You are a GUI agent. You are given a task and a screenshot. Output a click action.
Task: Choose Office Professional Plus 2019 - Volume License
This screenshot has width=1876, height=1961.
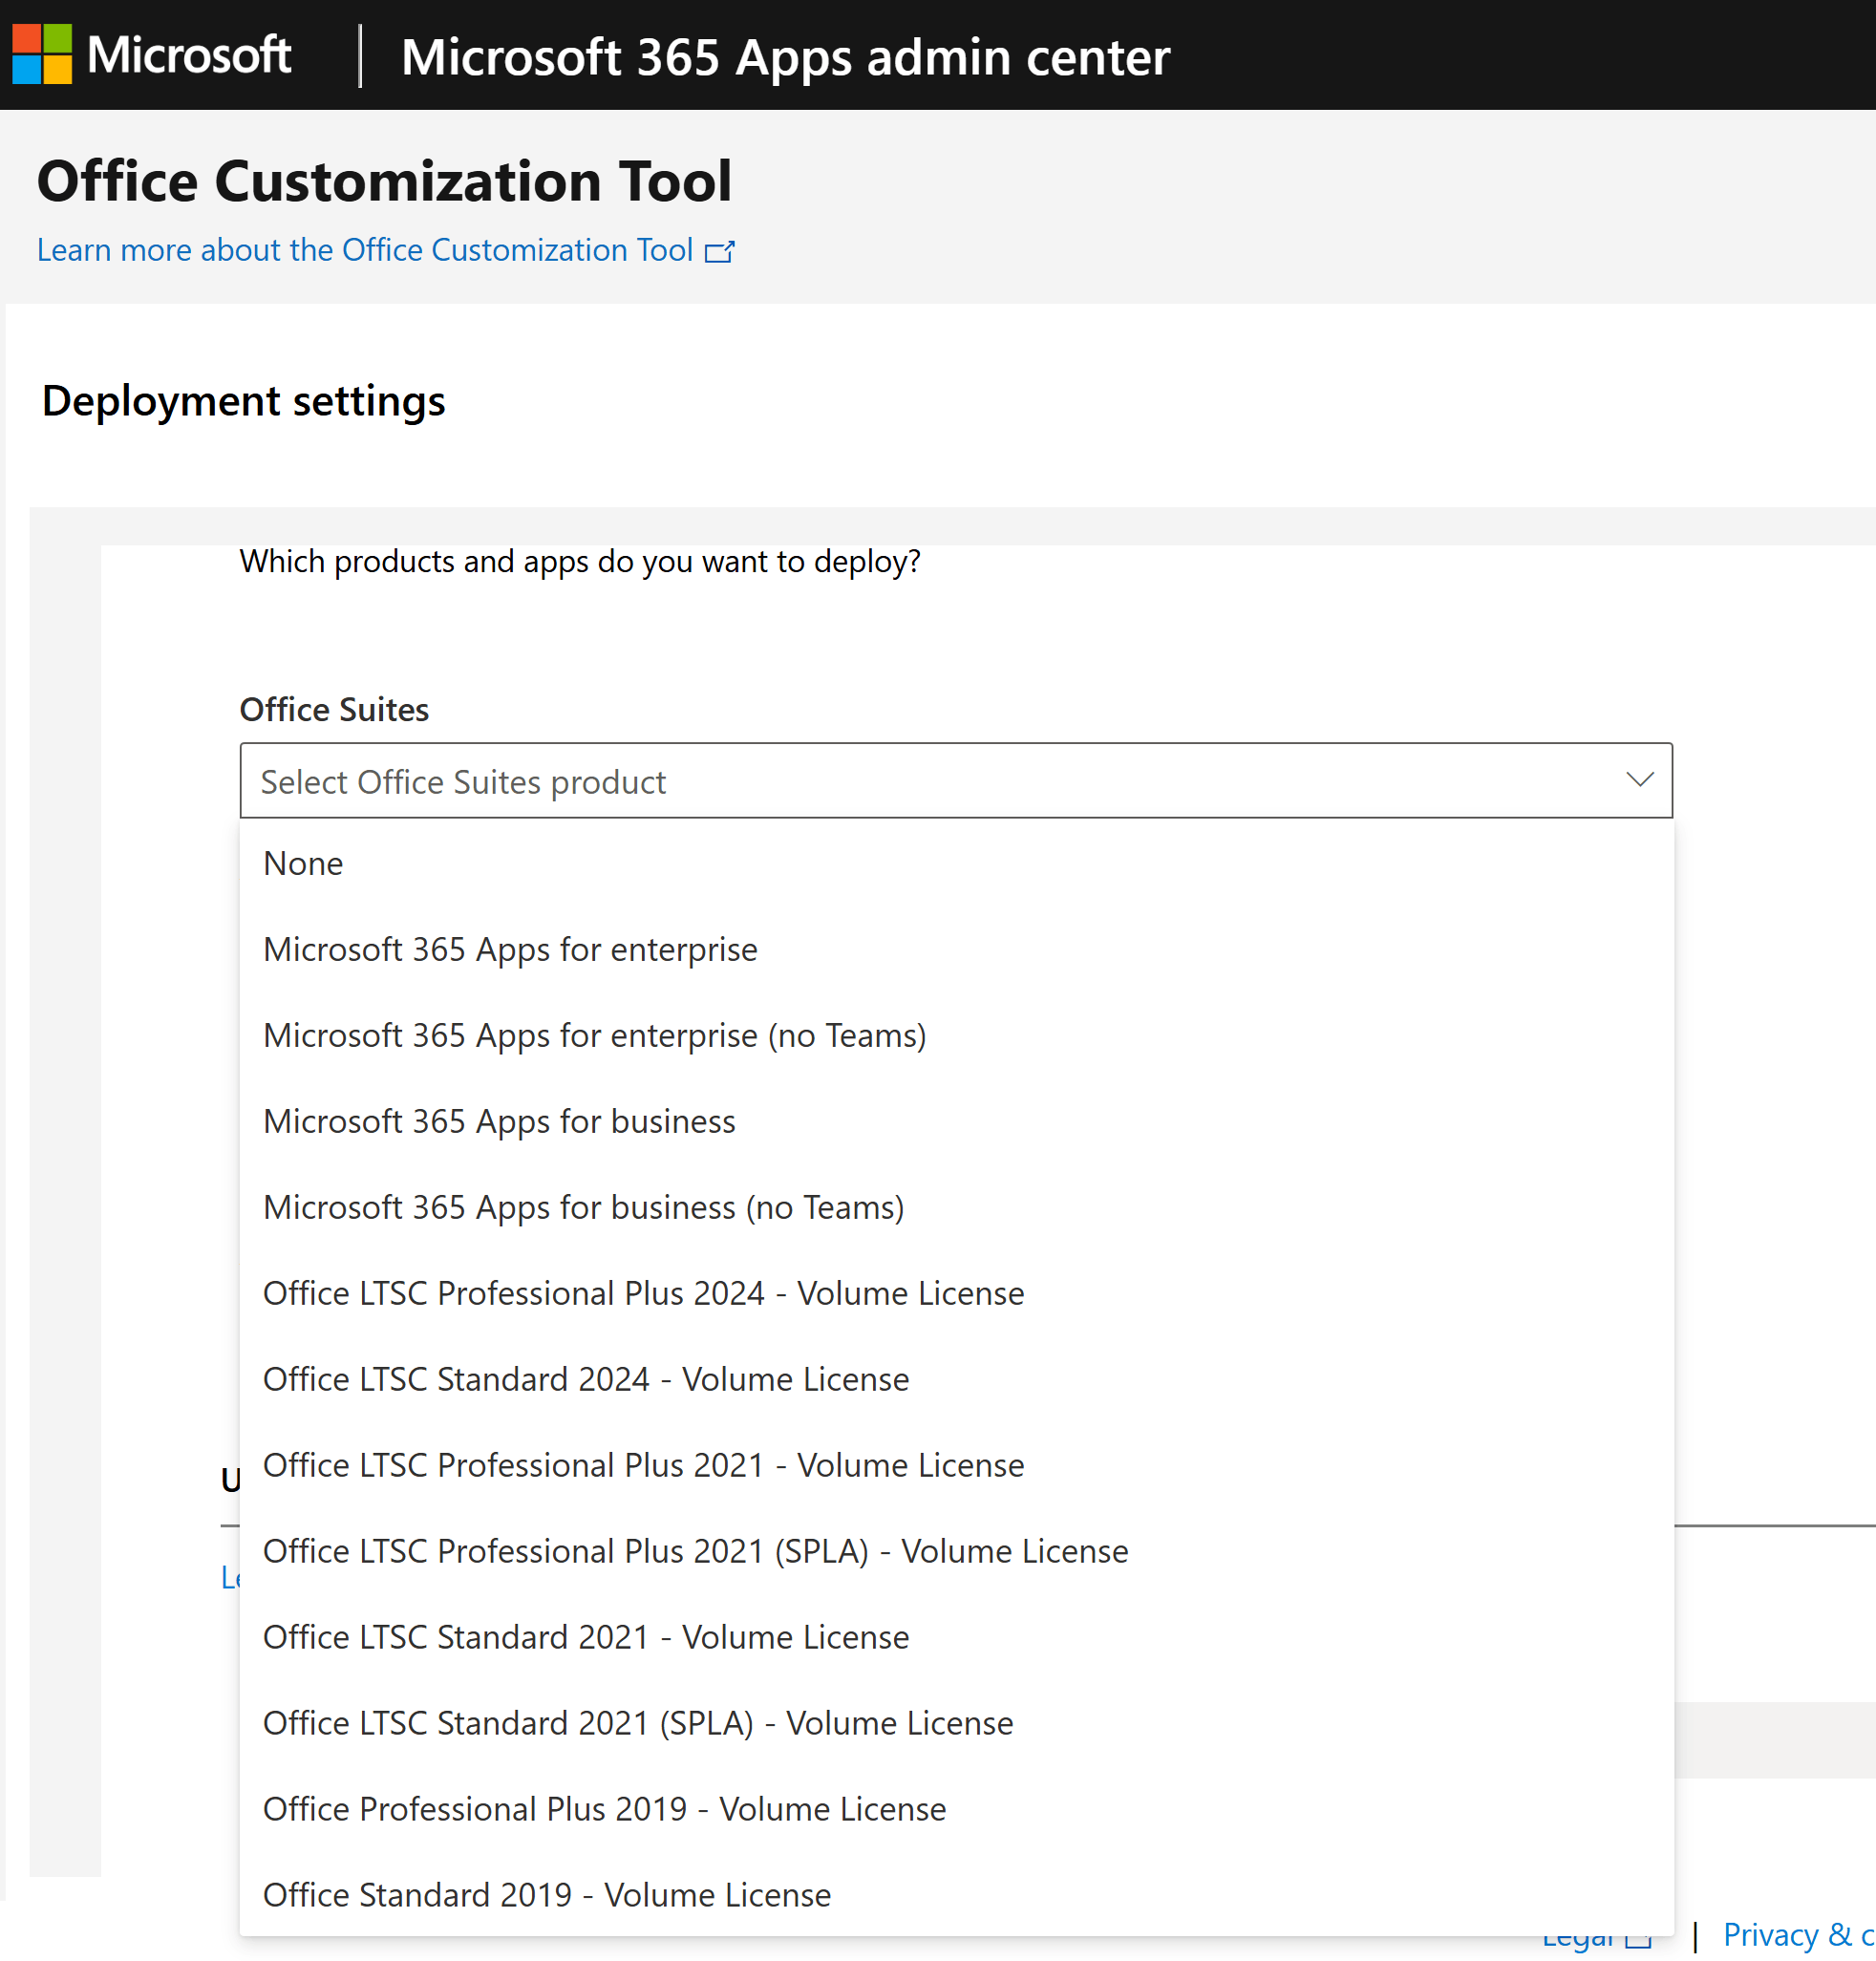click(956, 1809)
